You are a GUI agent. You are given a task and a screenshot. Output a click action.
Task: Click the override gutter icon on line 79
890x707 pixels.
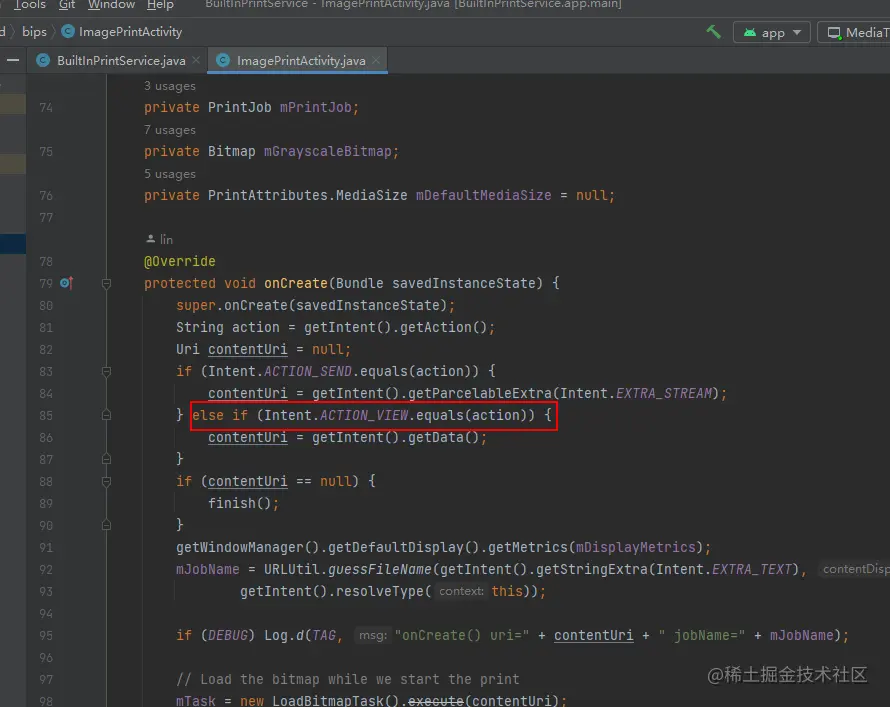[66, 283]
